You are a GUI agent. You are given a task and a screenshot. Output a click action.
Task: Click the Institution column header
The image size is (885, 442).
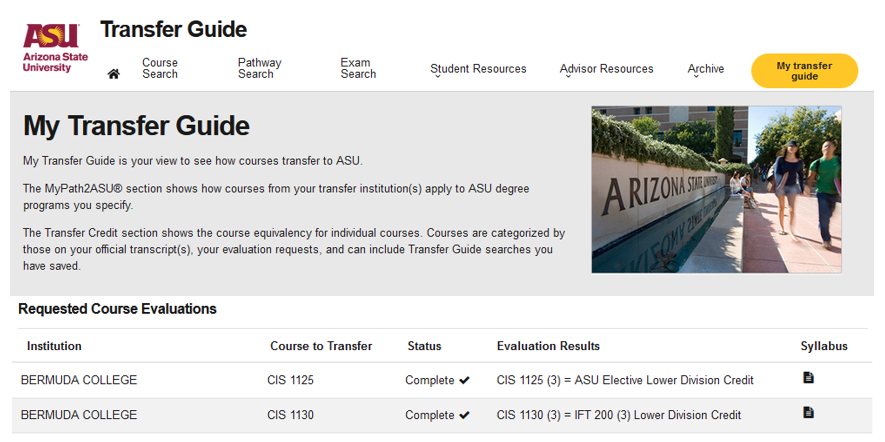point(54,346)
